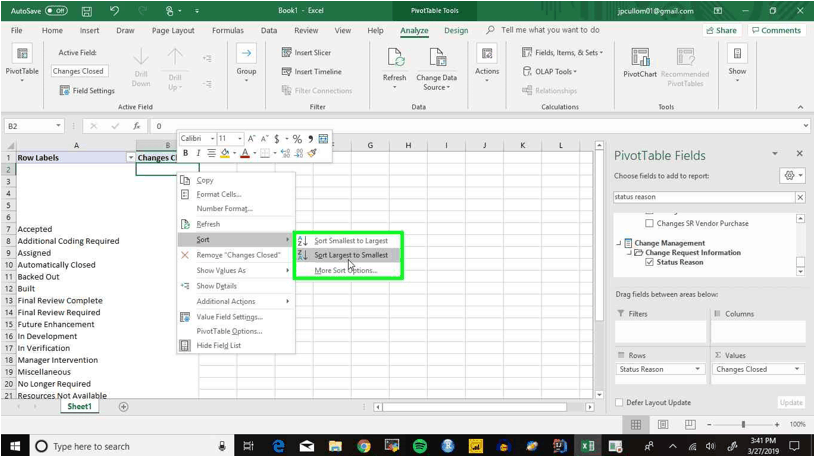This screenshot has width=816, height=456.
Task: Open the mini toolbar font name dropdown
Action: [x=212, y=139]
